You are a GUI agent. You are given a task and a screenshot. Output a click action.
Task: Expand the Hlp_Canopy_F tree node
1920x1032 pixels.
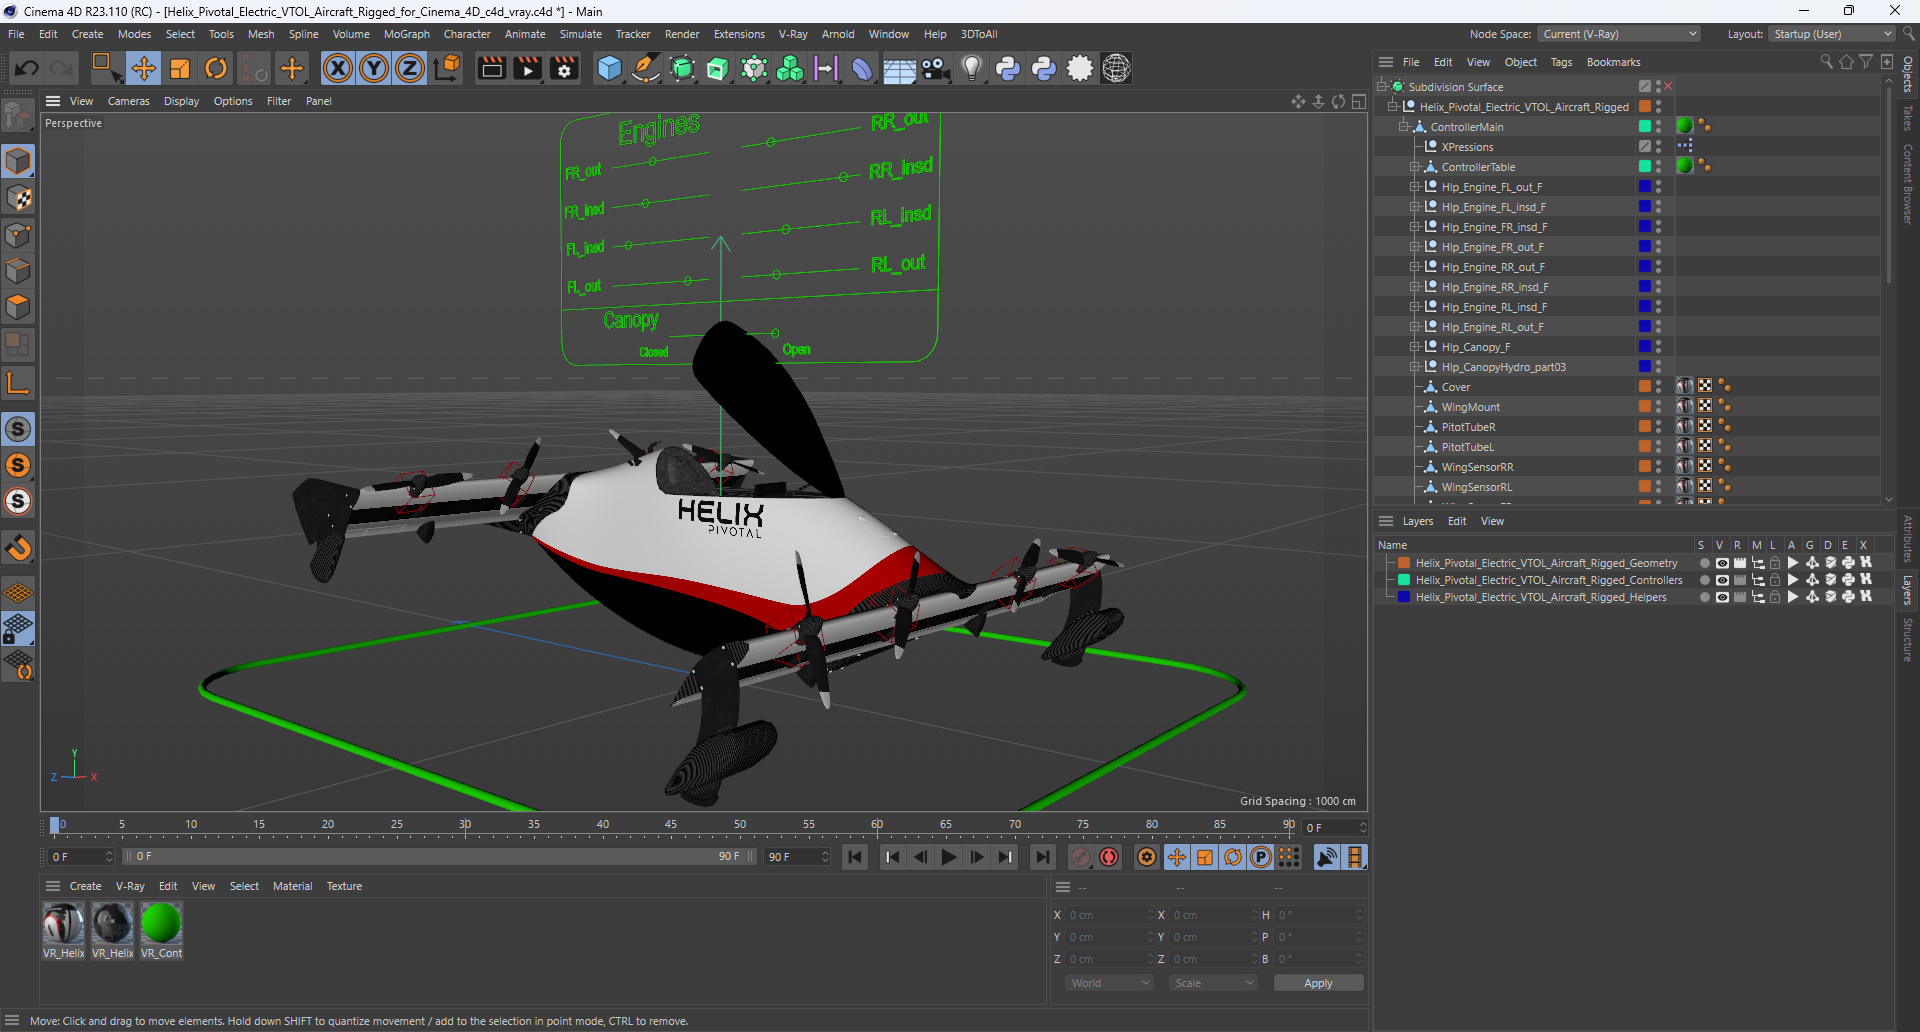[1414, 346]
